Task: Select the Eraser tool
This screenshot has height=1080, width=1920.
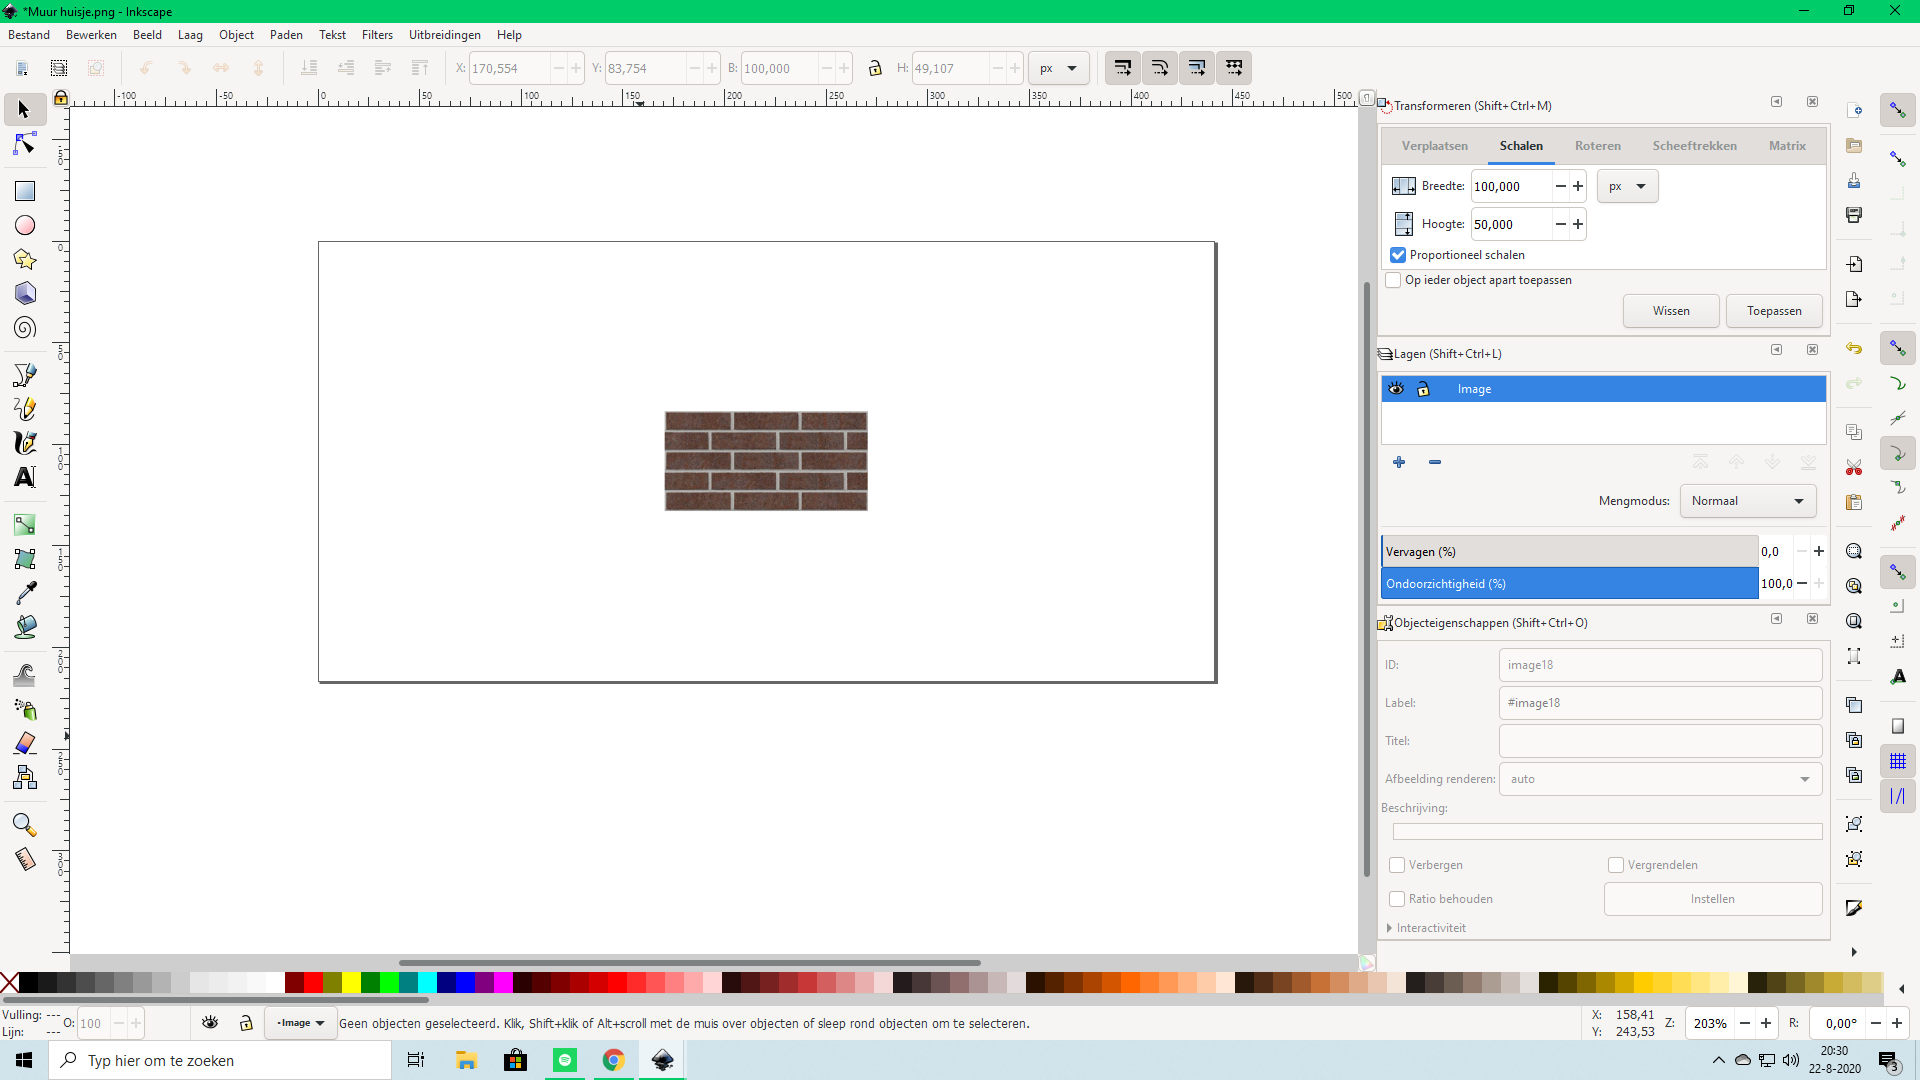Action: [x=25, y=743]
